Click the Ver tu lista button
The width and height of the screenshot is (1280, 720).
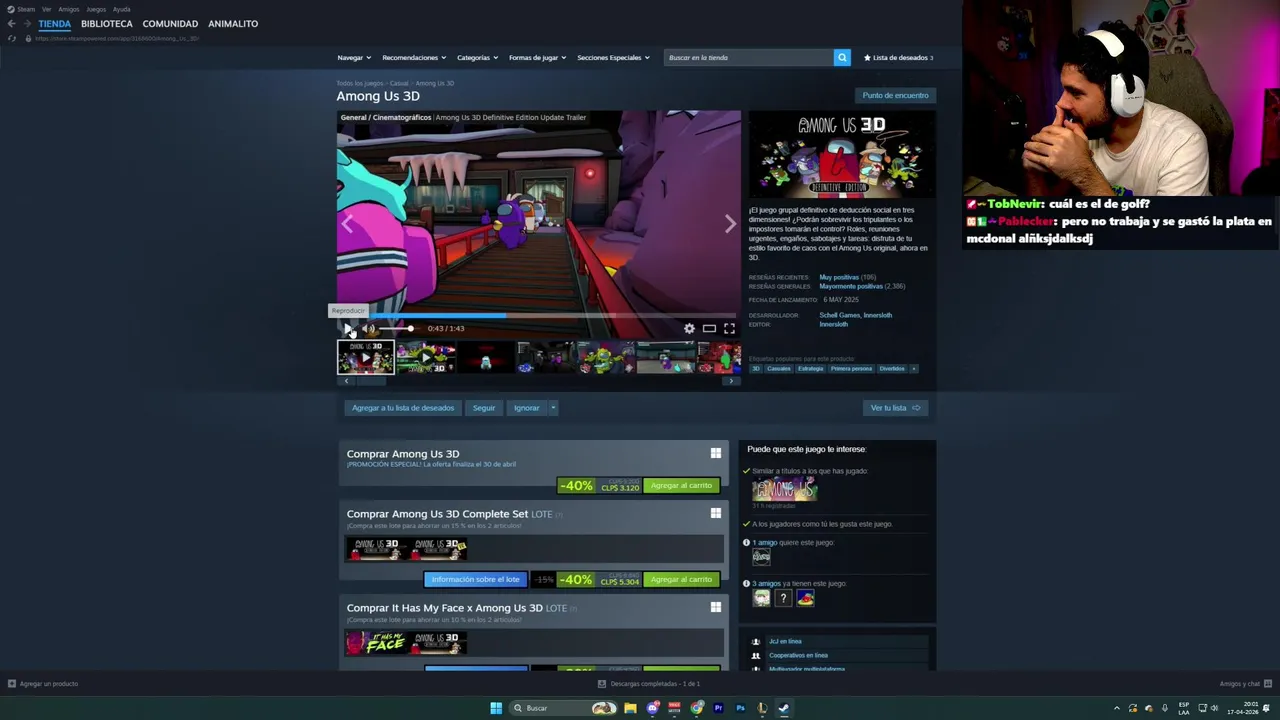pyautogui.click(x=895, y=408)
